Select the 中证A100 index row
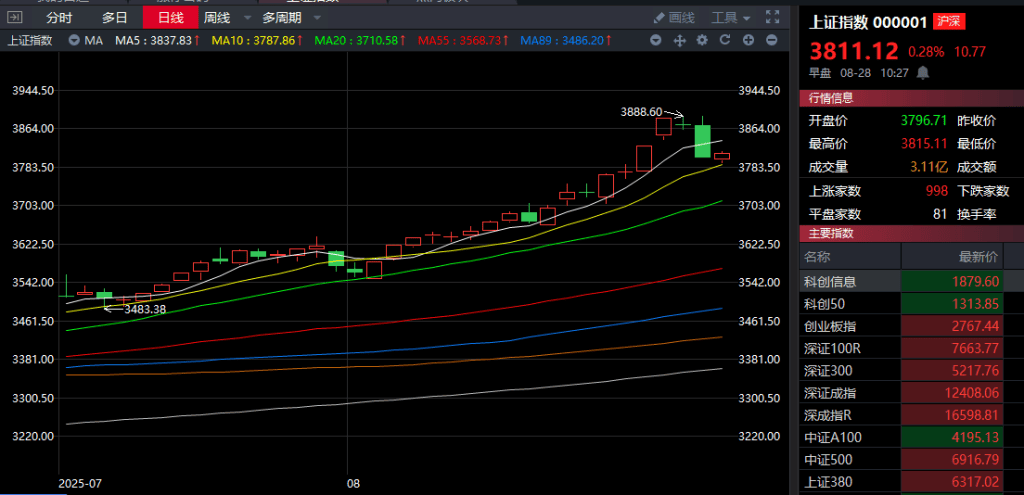Screen dimensions: 1024x495 [x=912, y=437]
